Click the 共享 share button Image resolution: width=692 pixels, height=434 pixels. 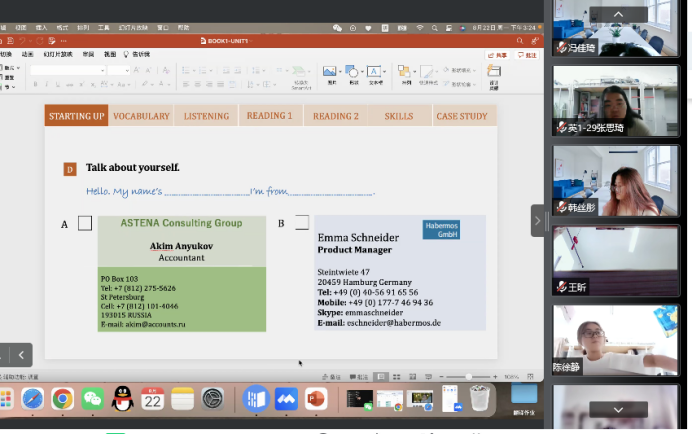[498, 55]
